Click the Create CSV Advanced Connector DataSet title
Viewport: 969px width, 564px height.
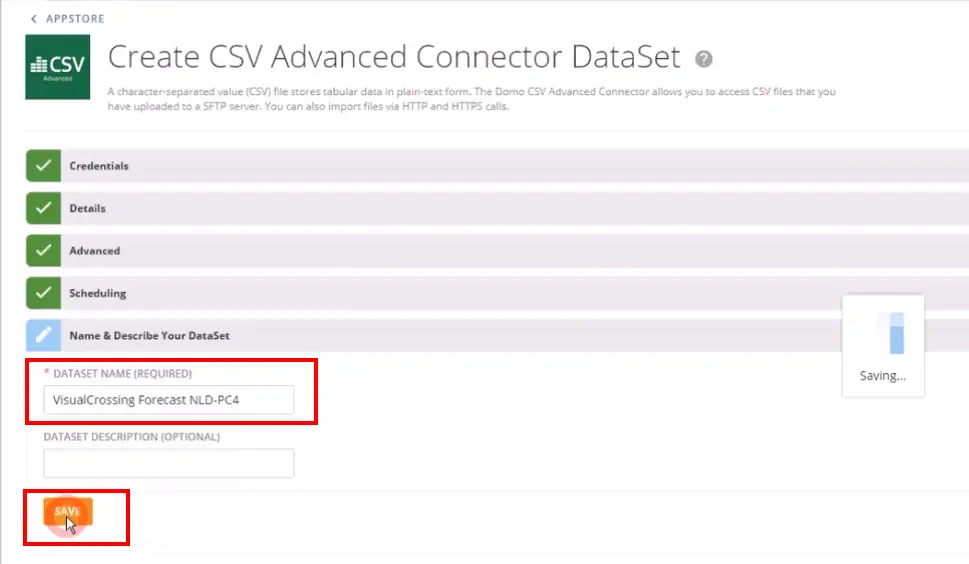(394, 57)
